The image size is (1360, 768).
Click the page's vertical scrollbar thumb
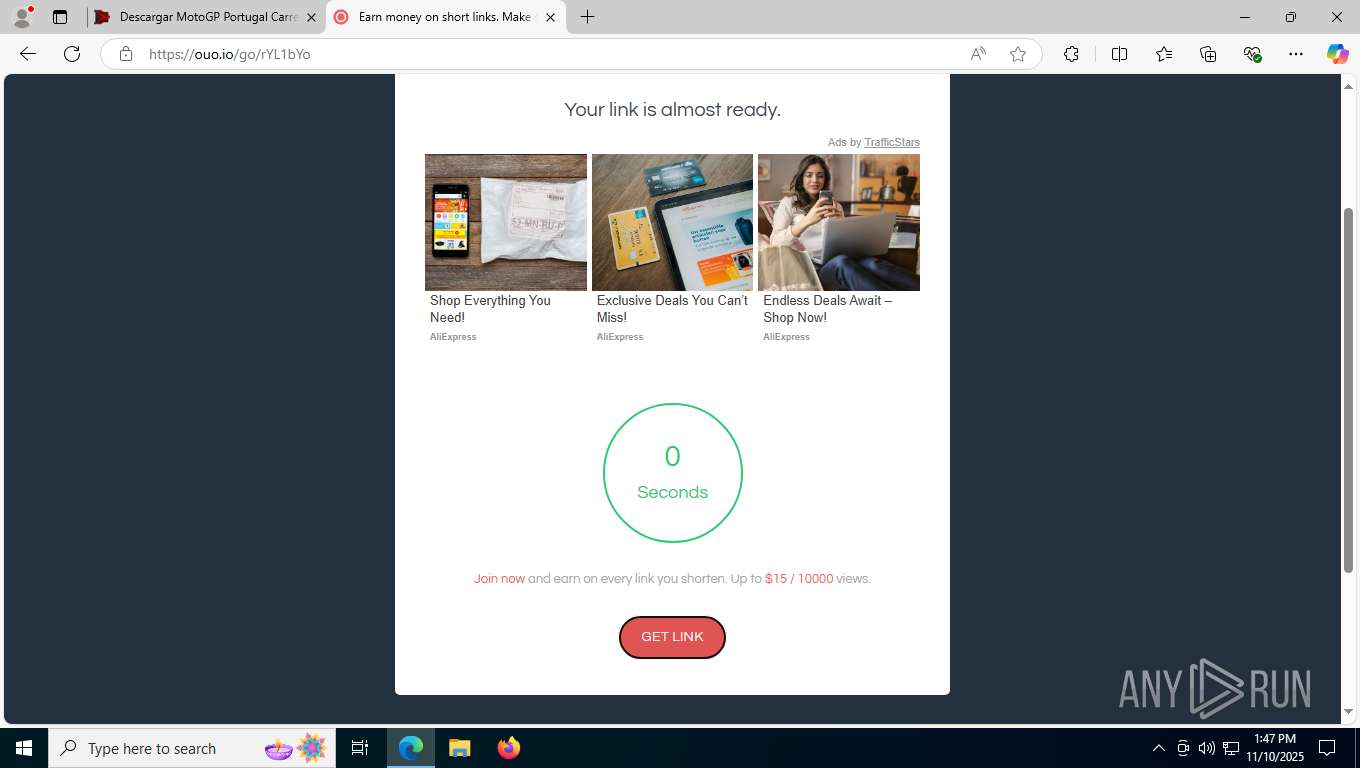pos(1348,390)
